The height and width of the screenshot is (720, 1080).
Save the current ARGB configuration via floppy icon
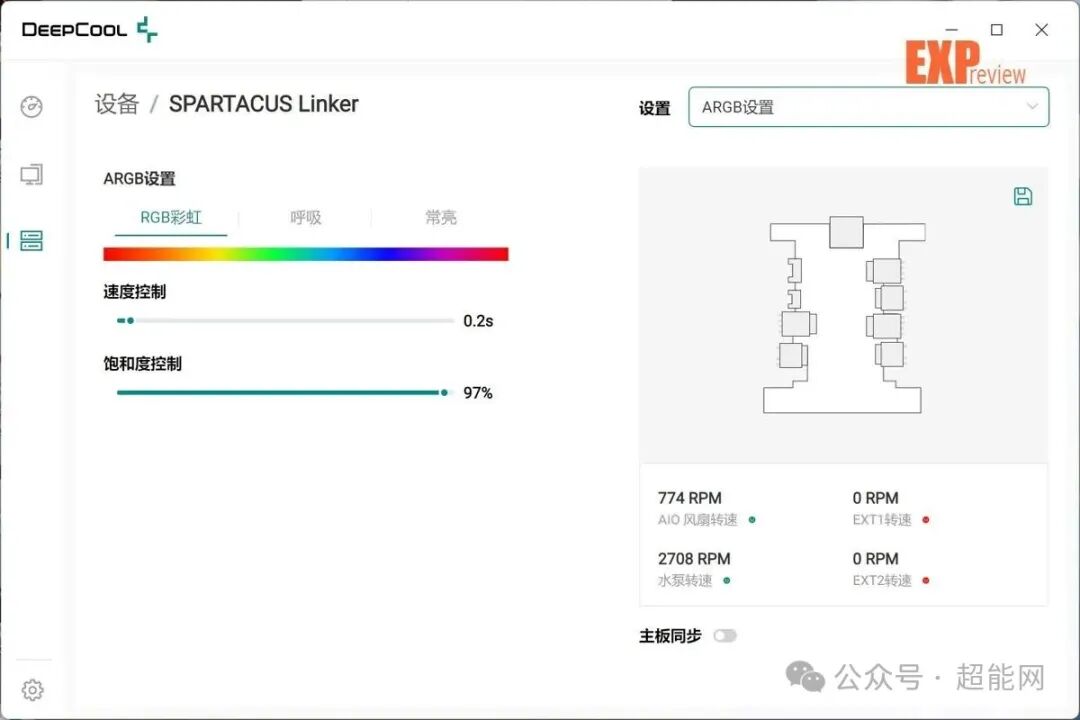[x=1022, y=196]
